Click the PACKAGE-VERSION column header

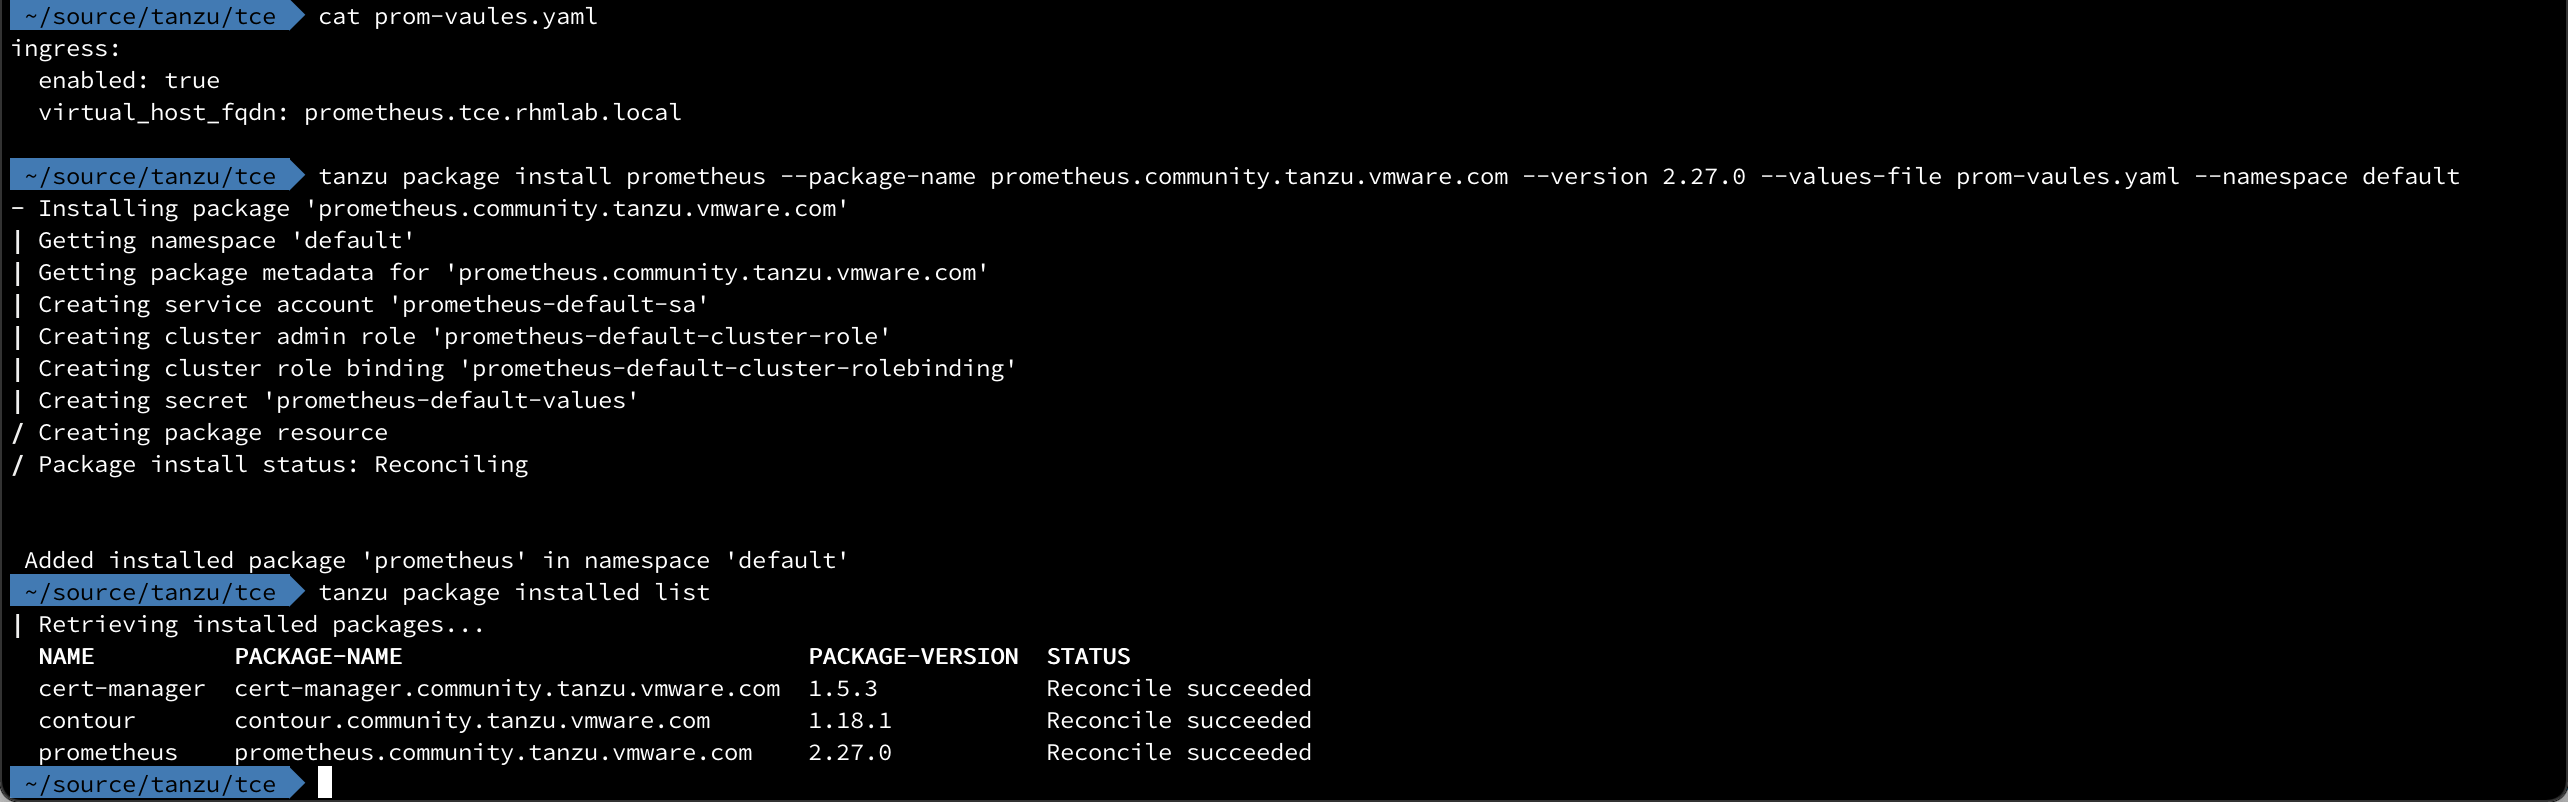click(913, 656)
